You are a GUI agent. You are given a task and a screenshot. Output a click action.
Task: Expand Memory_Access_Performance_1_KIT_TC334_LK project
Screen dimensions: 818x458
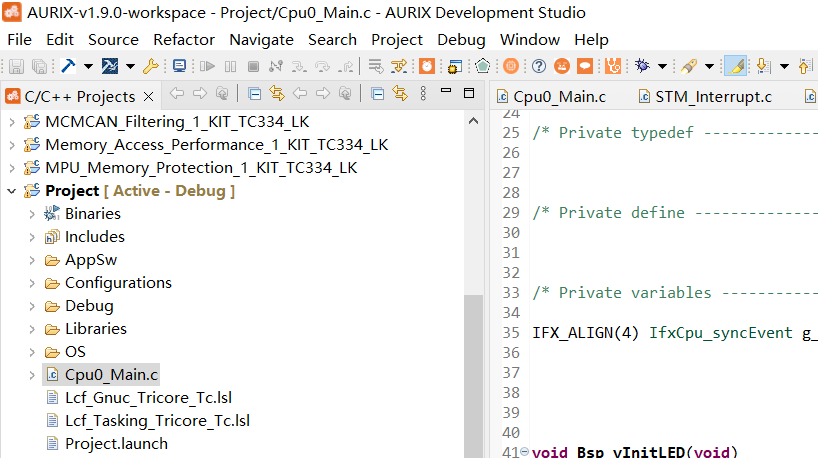11,145
